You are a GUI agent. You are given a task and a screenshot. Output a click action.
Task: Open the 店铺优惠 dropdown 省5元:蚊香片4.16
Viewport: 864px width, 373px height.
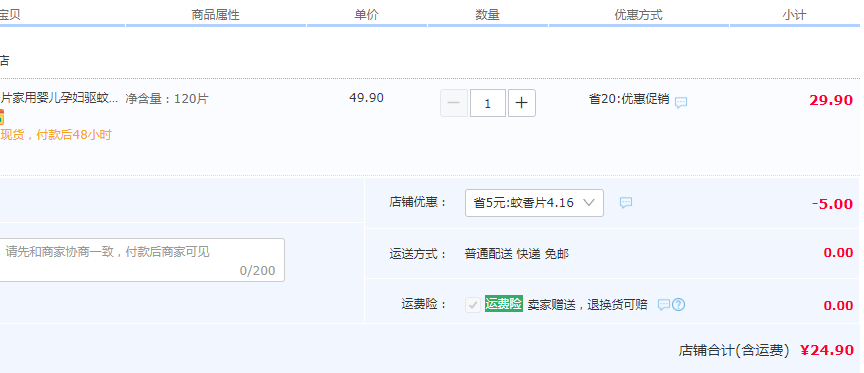534,203
